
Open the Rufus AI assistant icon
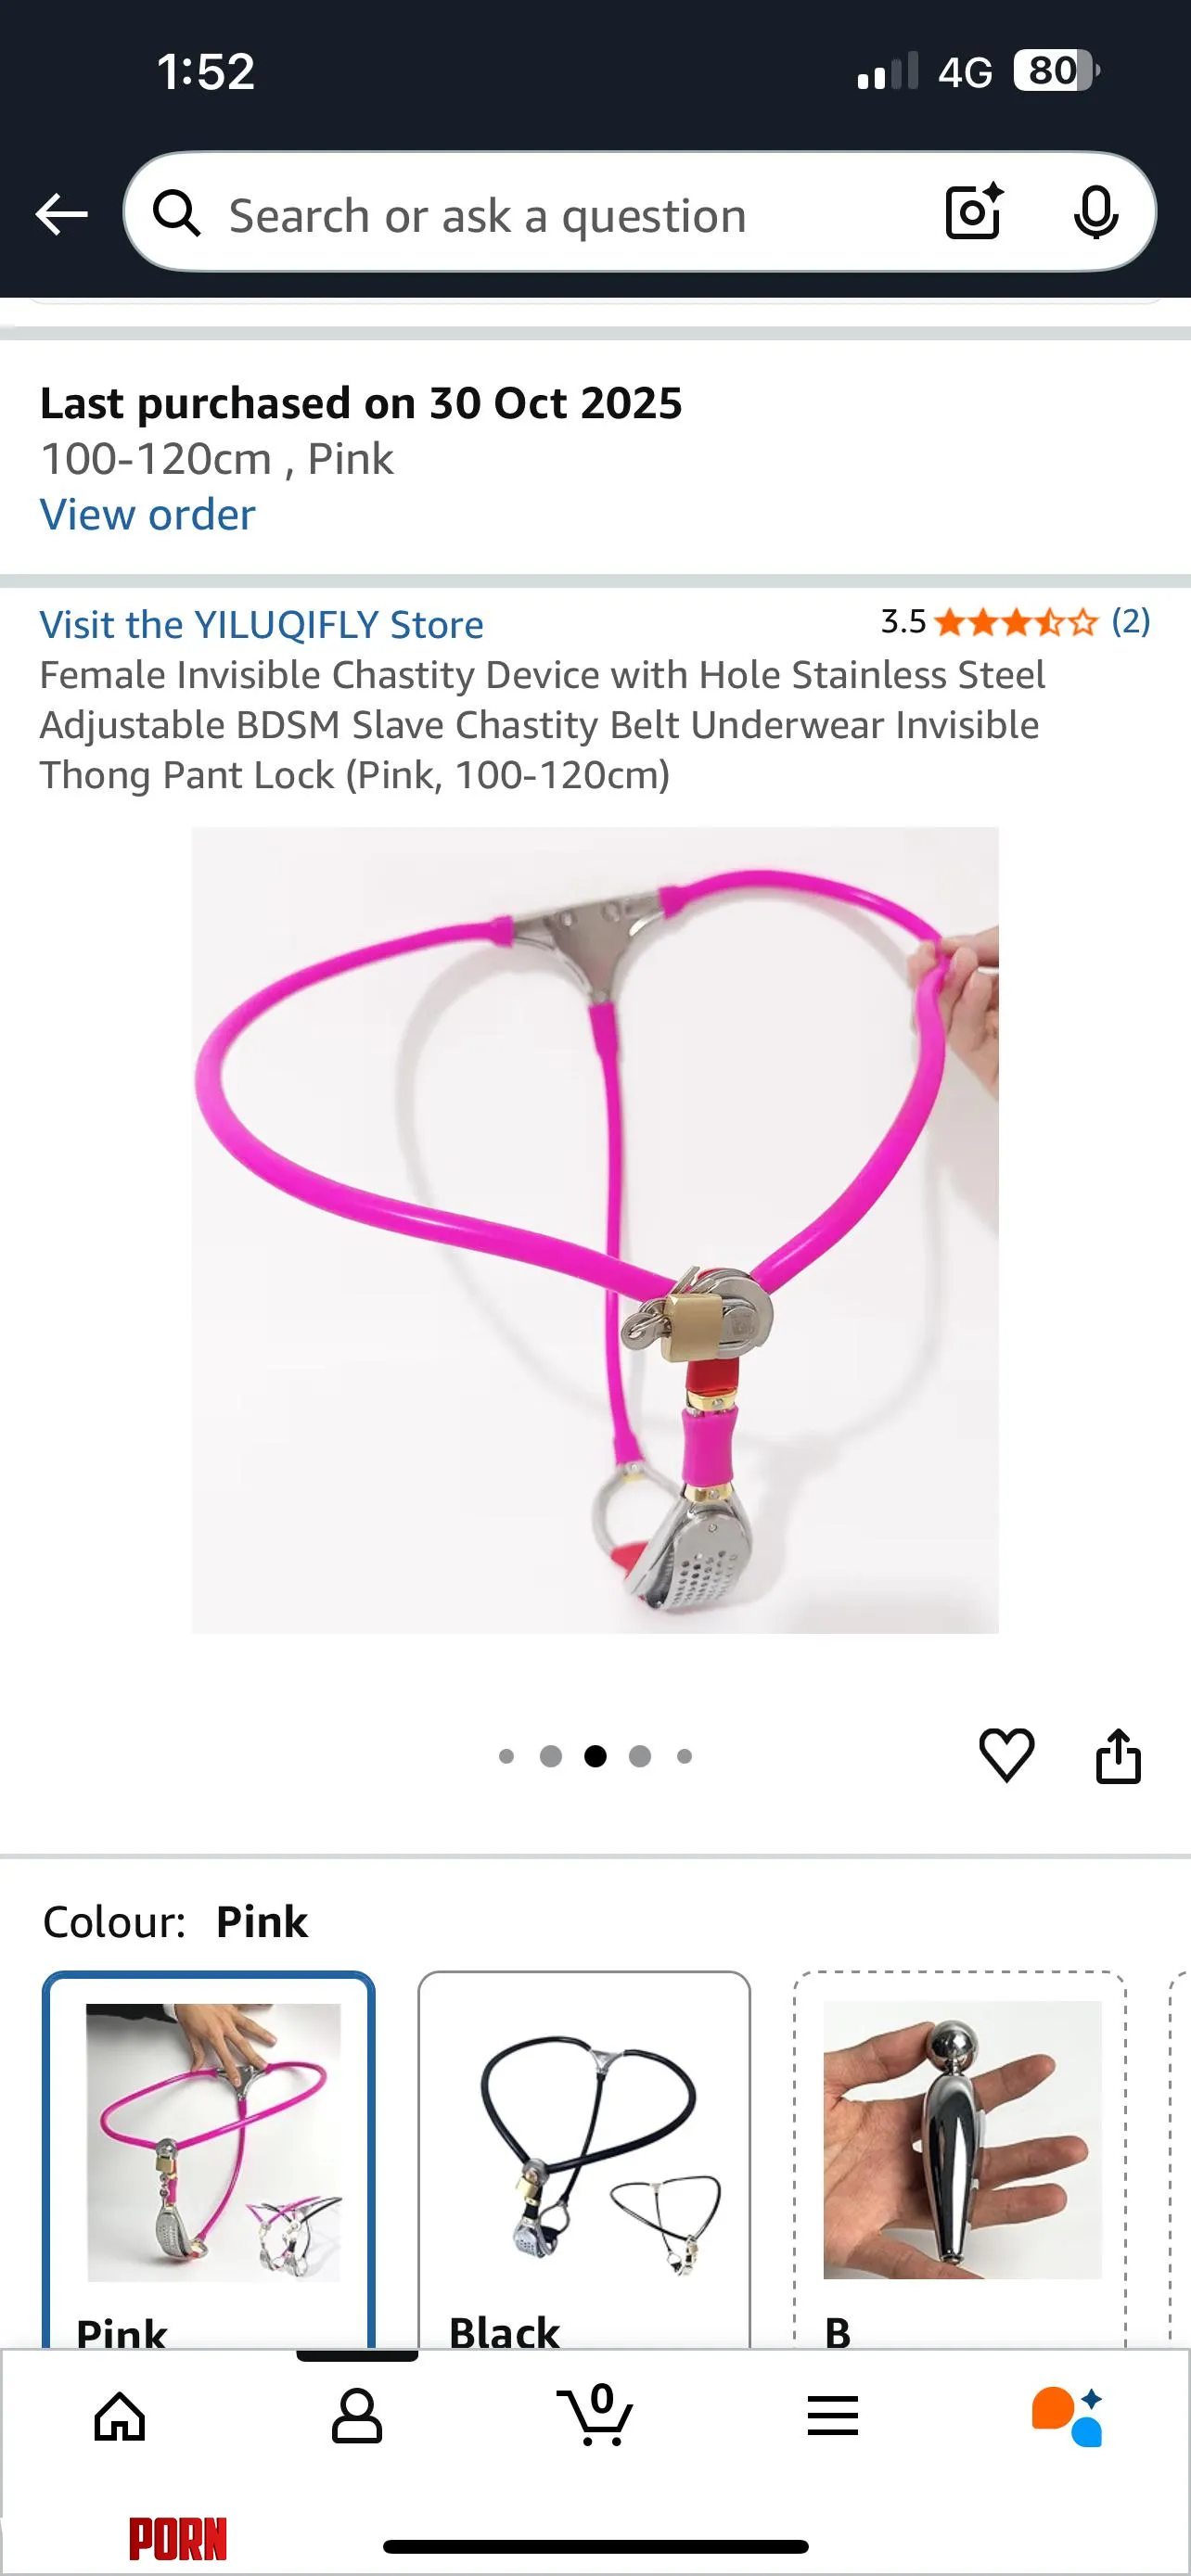click(x=1068, y=2416)
